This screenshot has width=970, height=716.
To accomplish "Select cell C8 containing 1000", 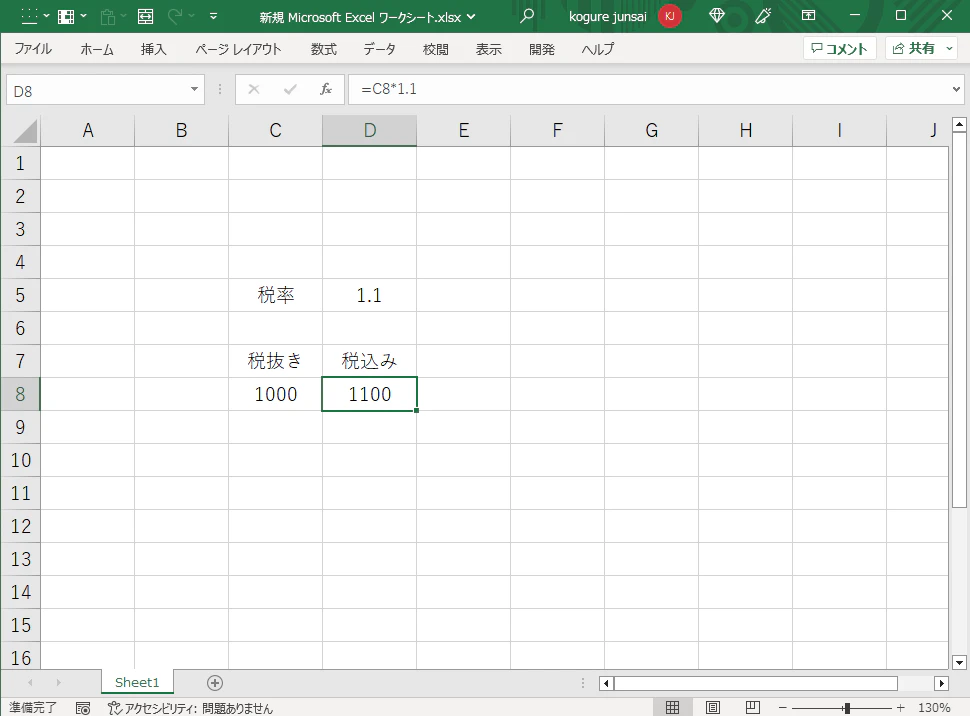I will (275, 394).
